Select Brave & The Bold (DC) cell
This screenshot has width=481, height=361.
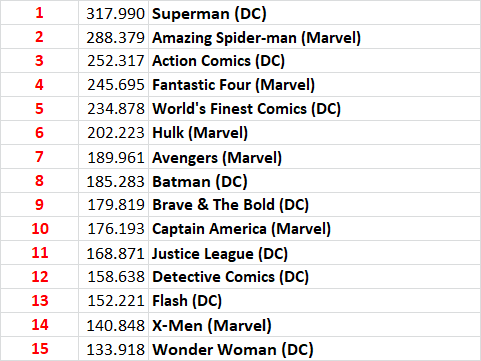coord(314,205)
